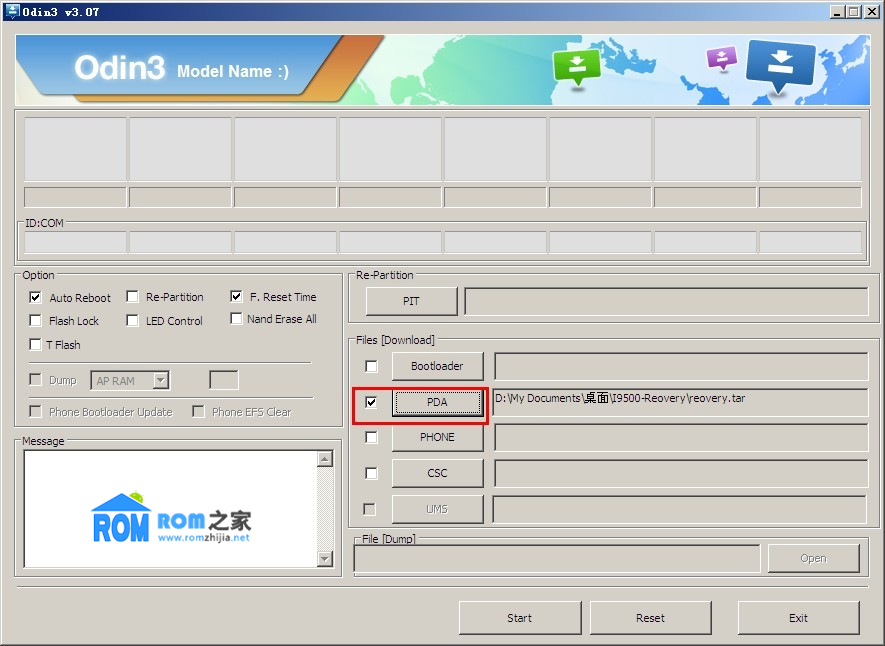Toggle the Auto Reboot checkbox

click(36, 297)
